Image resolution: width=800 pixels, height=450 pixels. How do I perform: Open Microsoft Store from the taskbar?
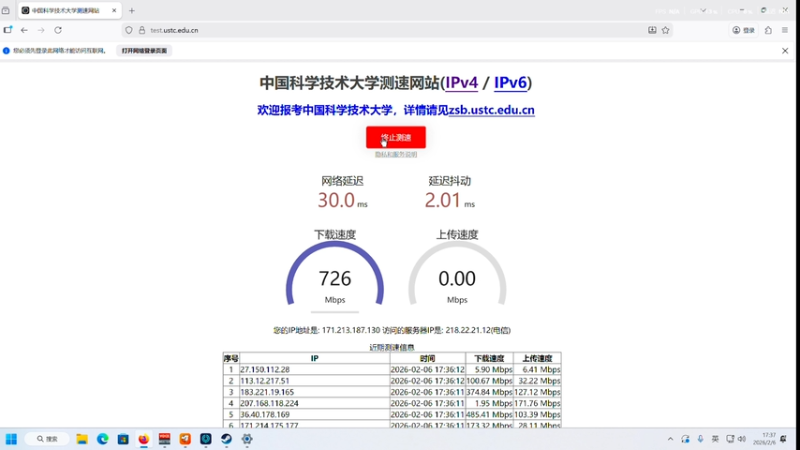point(123,439)
